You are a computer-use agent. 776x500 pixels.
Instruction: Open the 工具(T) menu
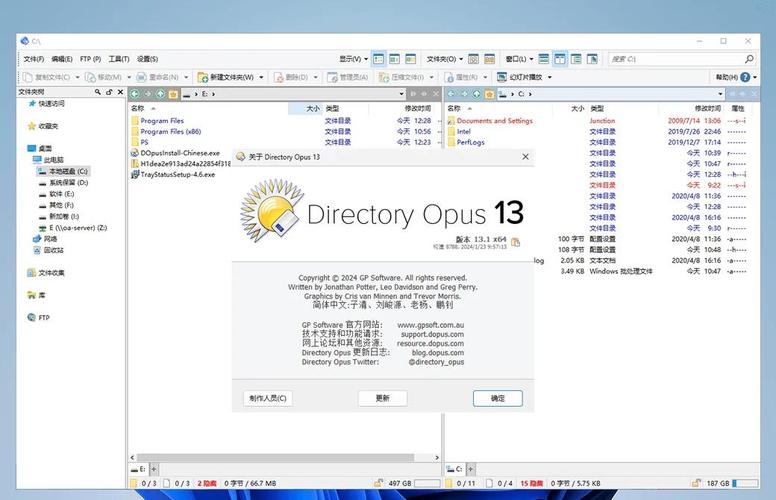(x=119, y=59)
